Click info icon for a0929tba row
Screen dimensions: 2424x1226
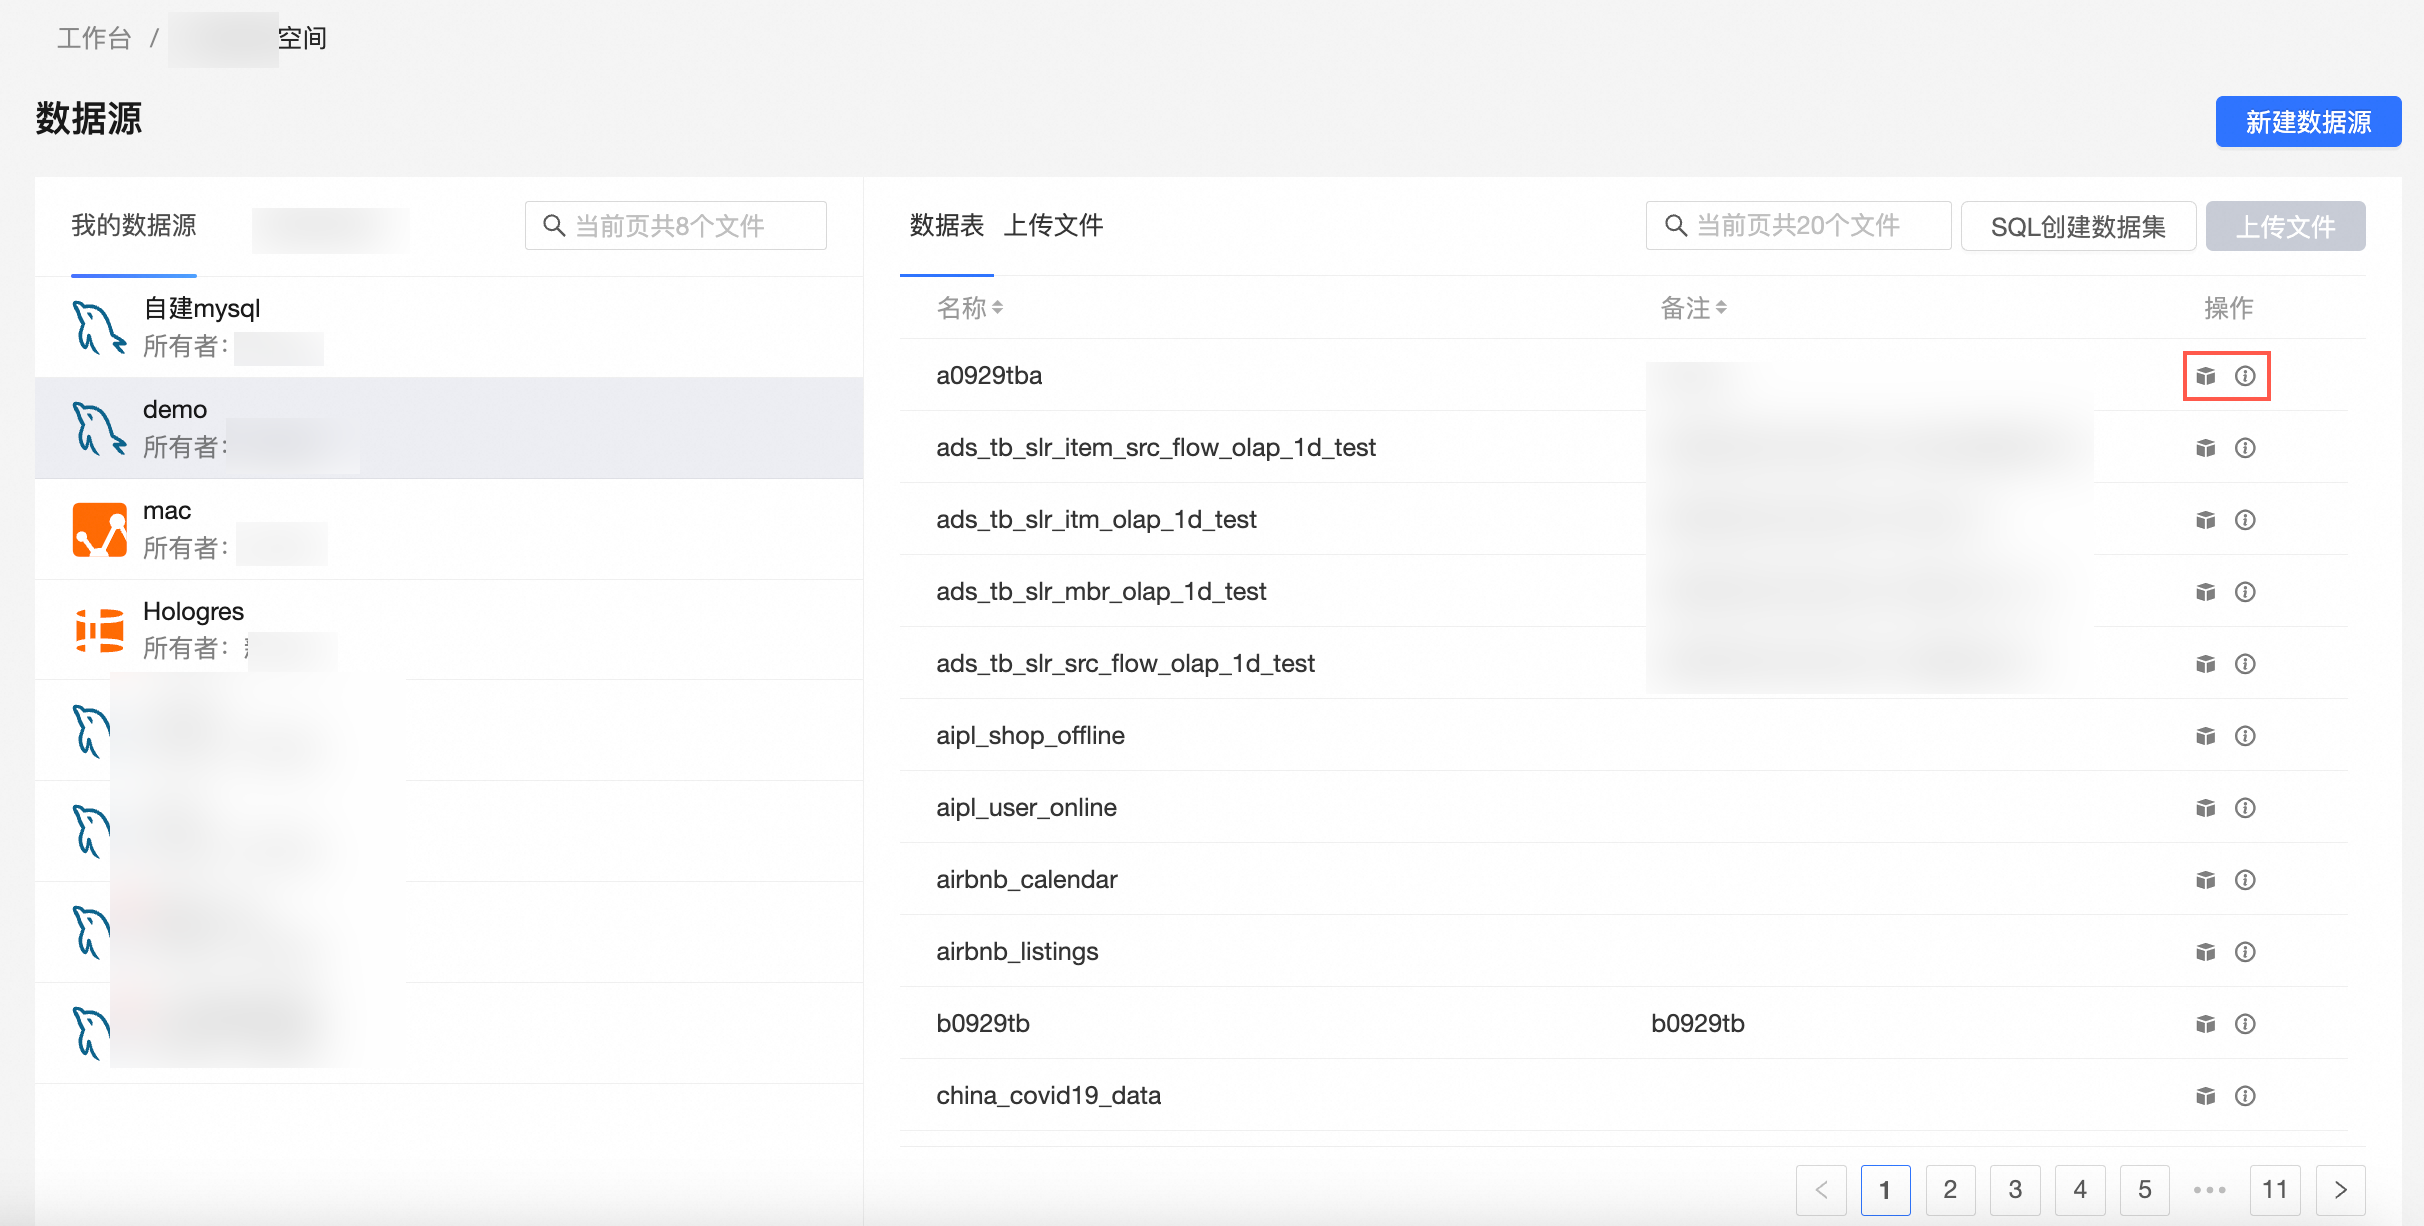[x=2245, y=376]
